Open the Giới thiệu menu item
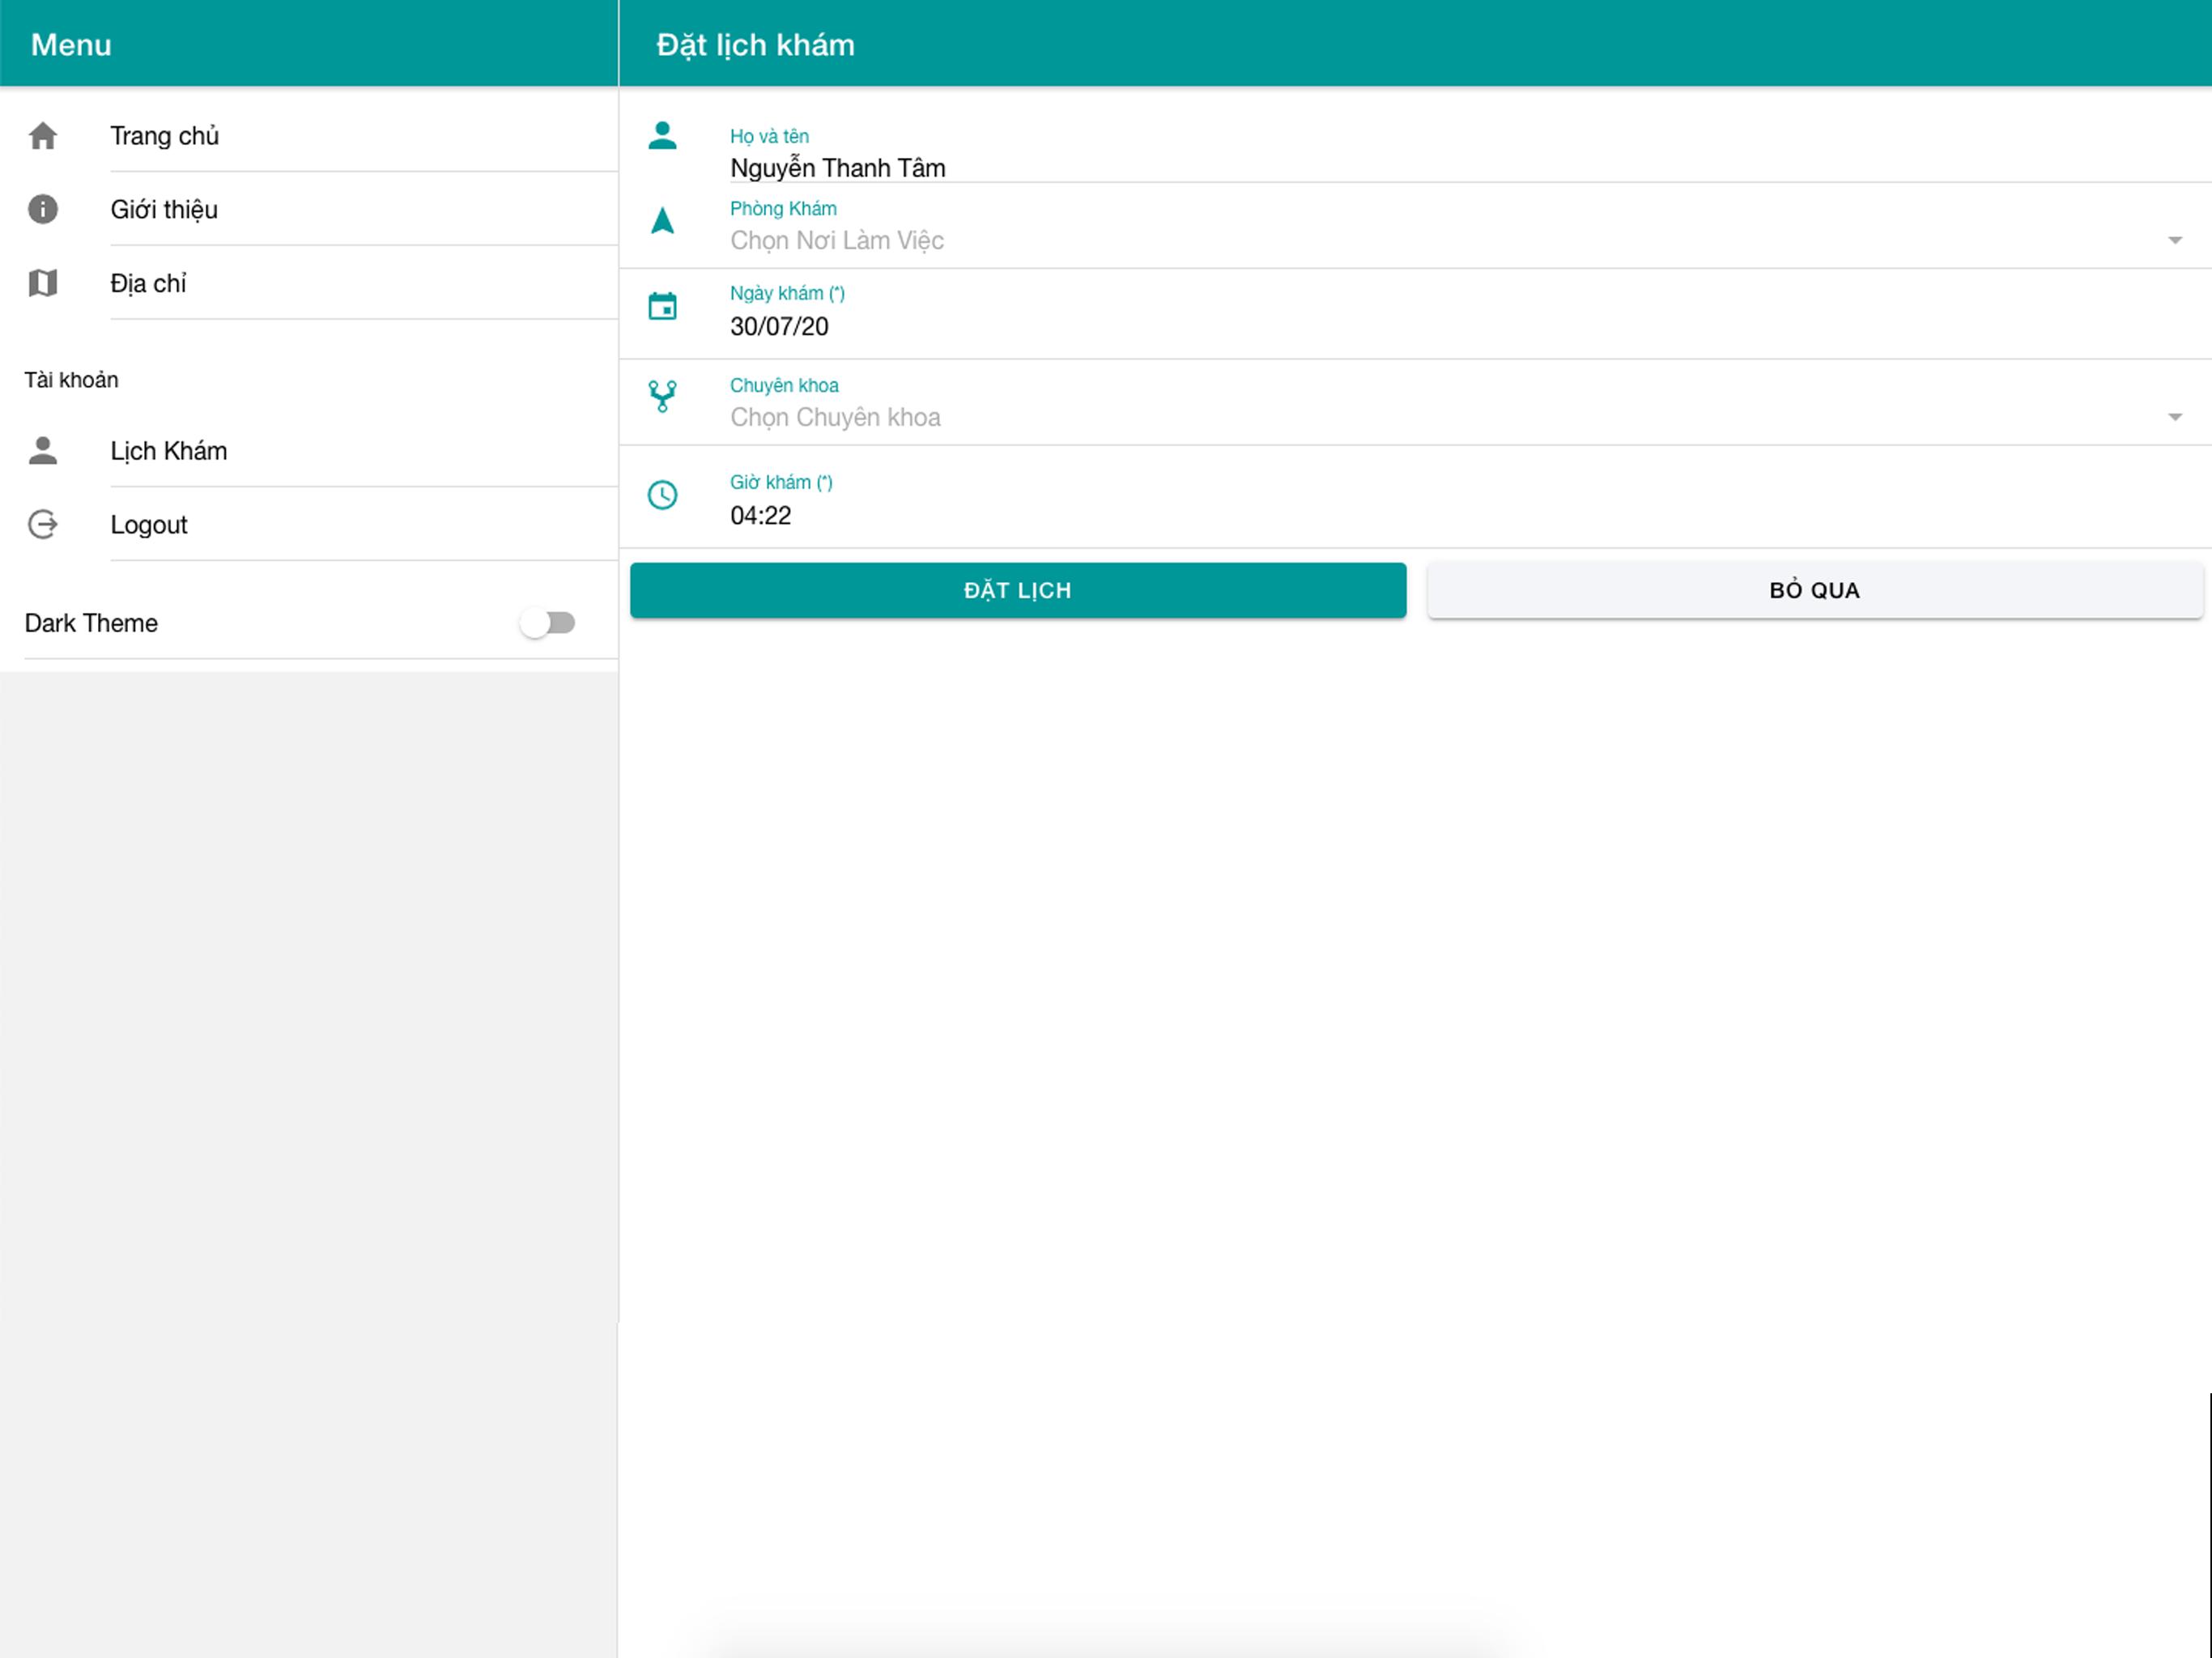 pyautogui.click(x=309, y=209)
